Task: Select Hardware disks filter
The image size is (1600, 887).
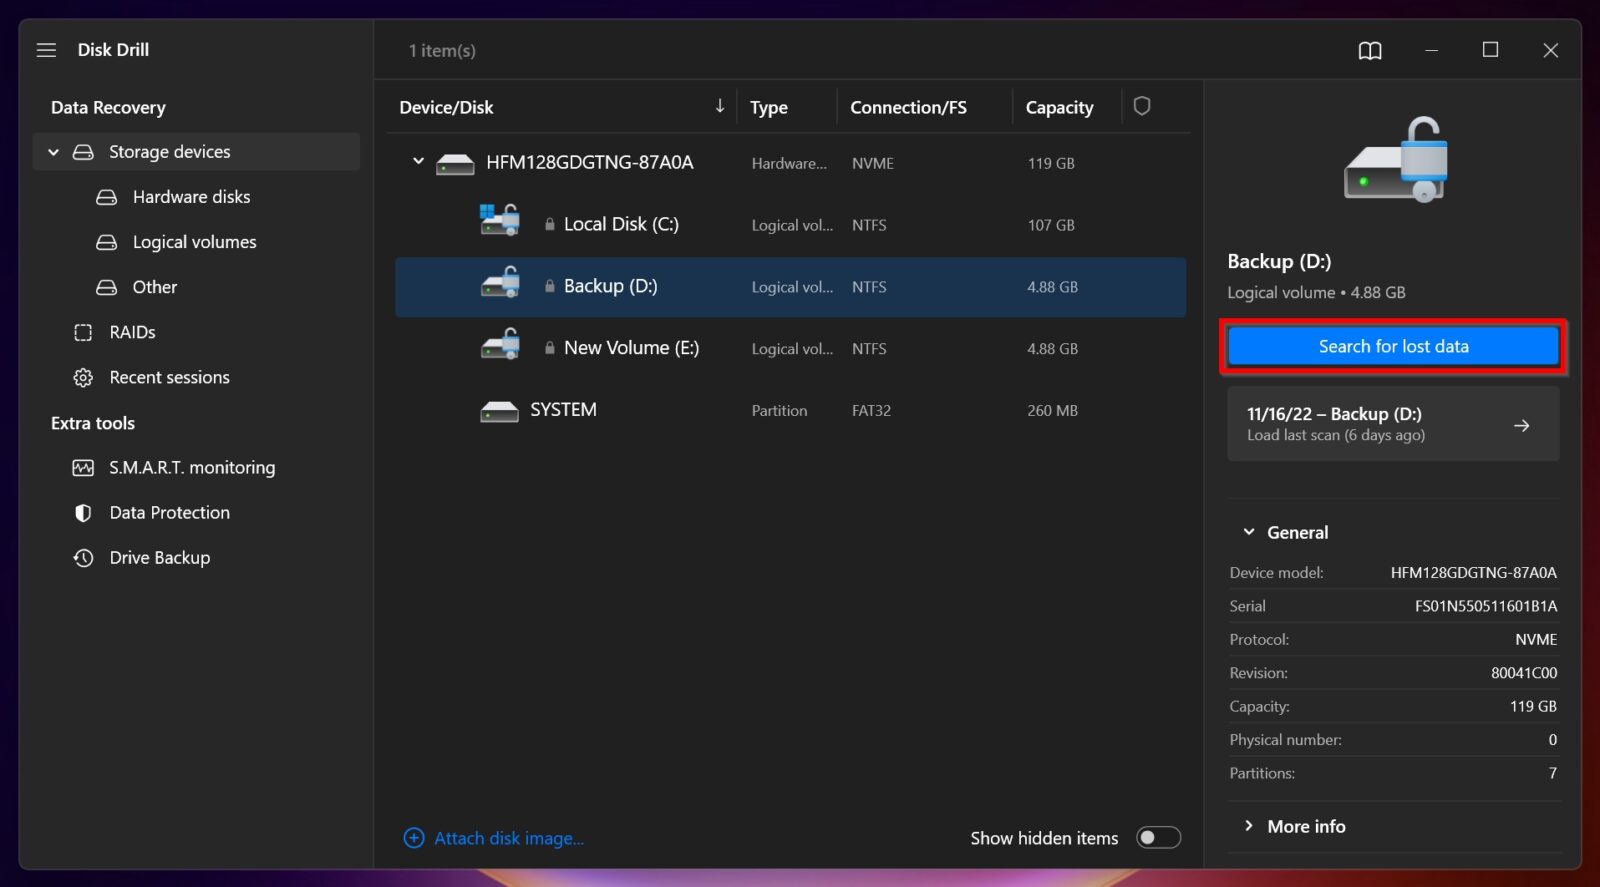Action: tap(191, 197)
